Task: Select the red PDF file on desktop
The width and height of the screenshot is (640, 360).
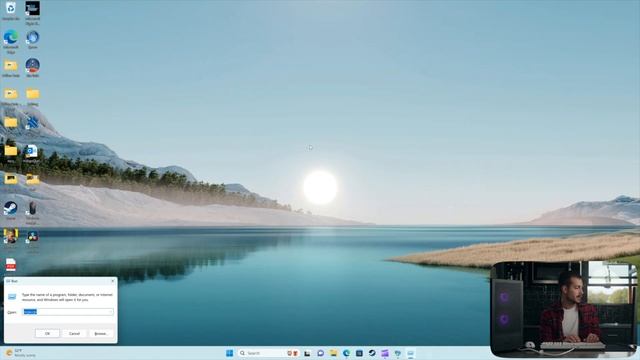Action: [11, 264]
